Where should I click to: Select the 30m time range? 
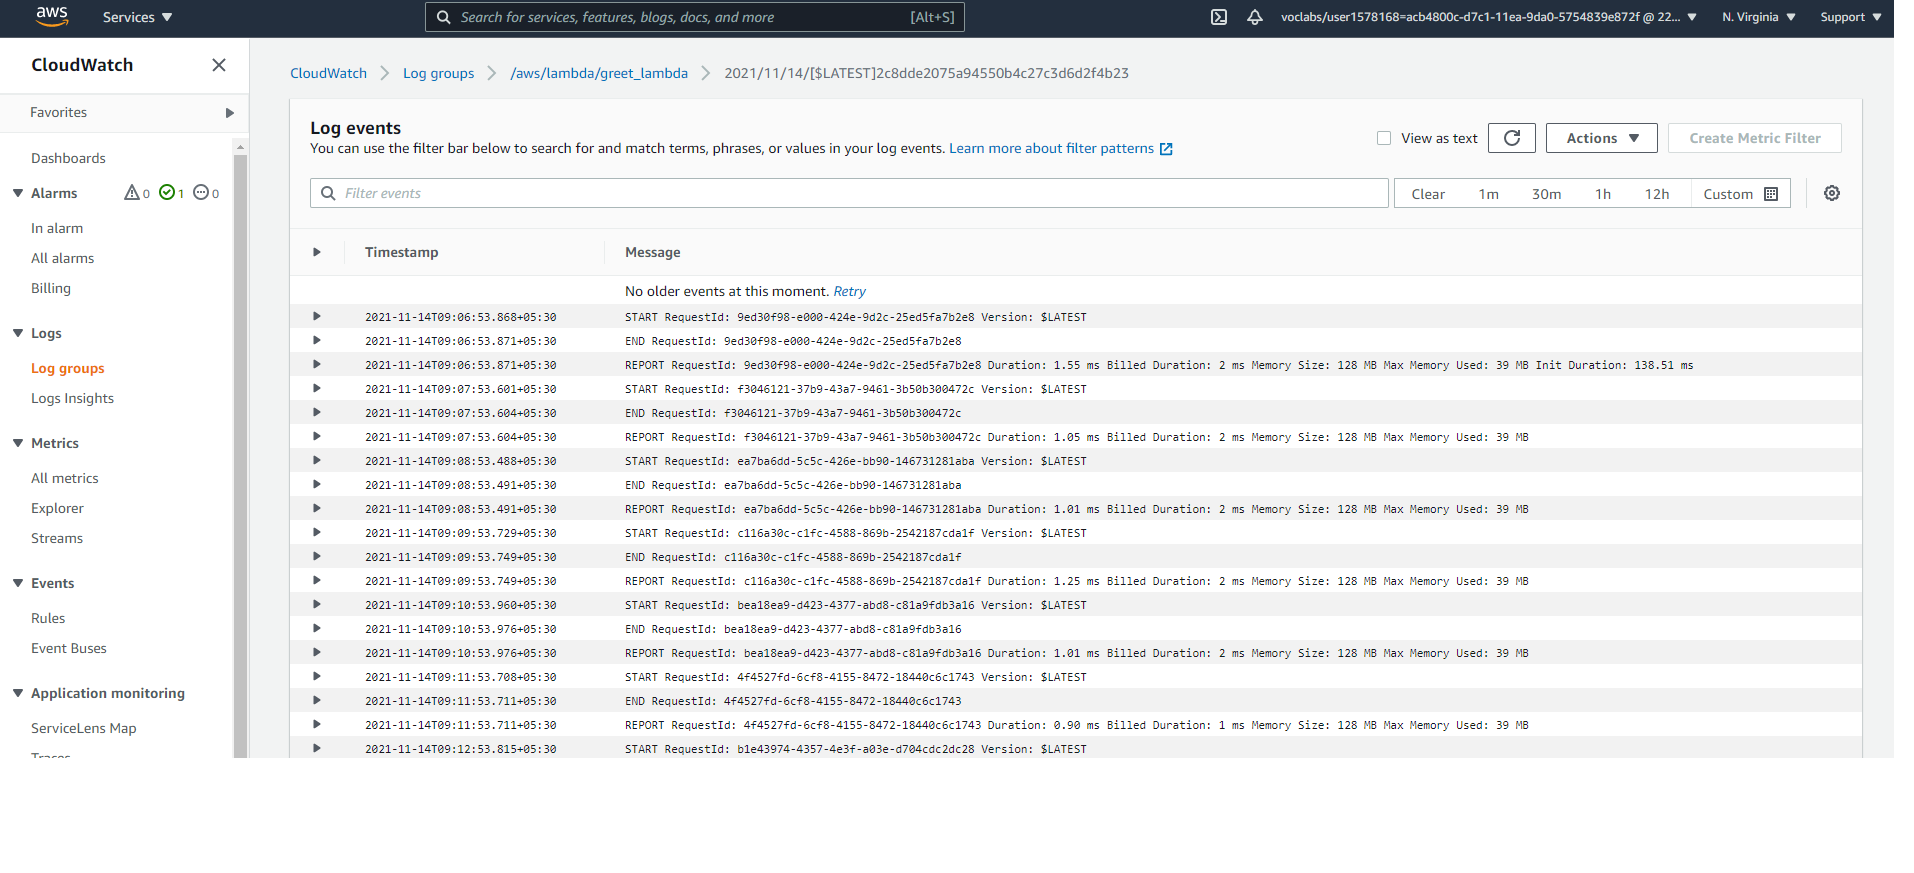click(1546, 194)
